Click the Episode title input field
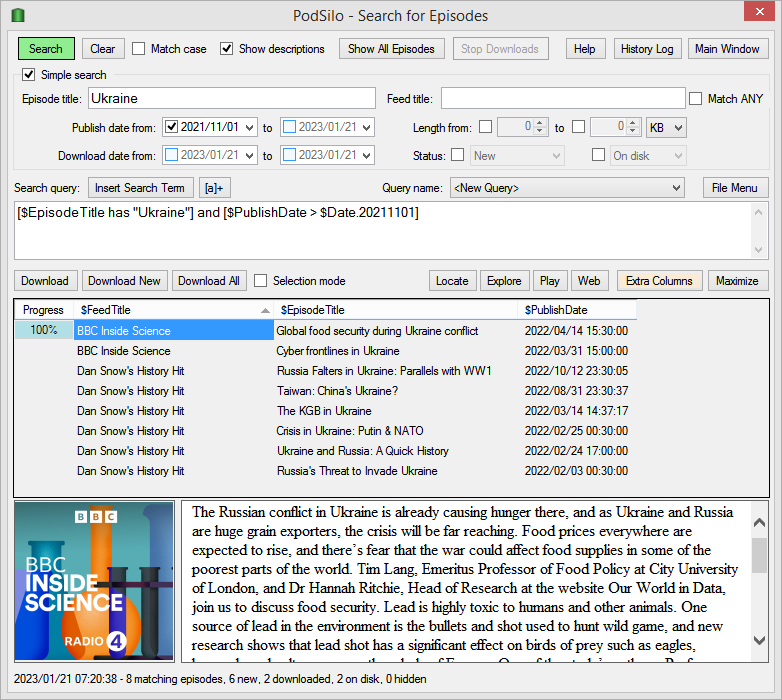782x700 pixels. [232, 98]
